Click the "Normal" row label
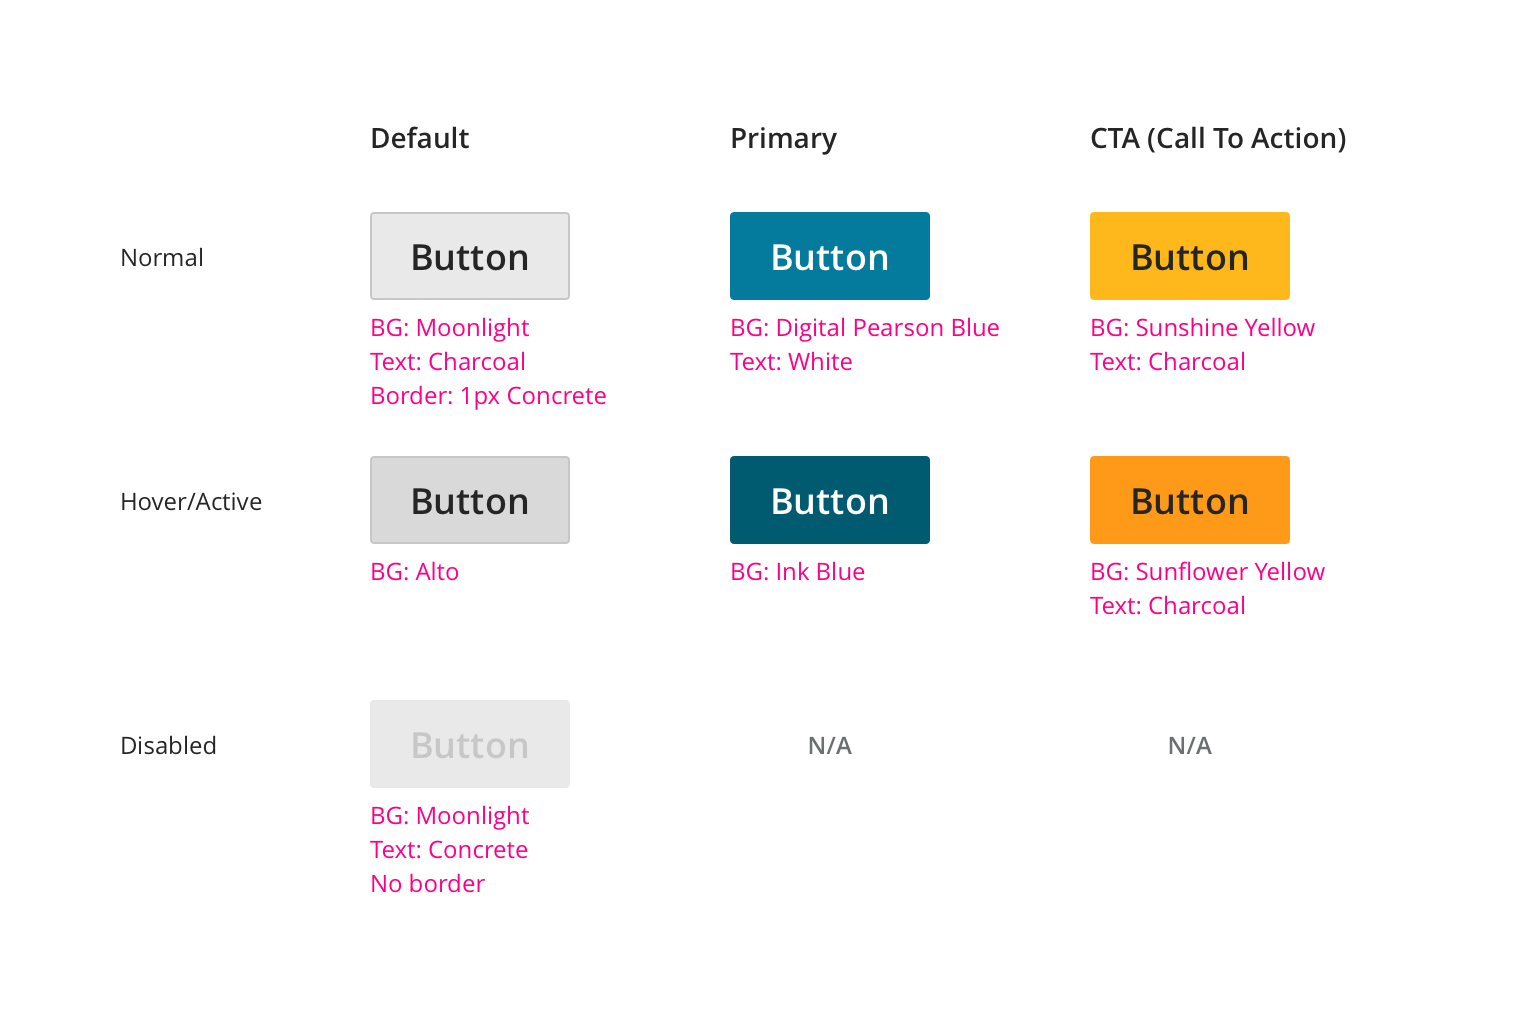The height and width of the screenshot is (1014, 1520). click(162, 258)
